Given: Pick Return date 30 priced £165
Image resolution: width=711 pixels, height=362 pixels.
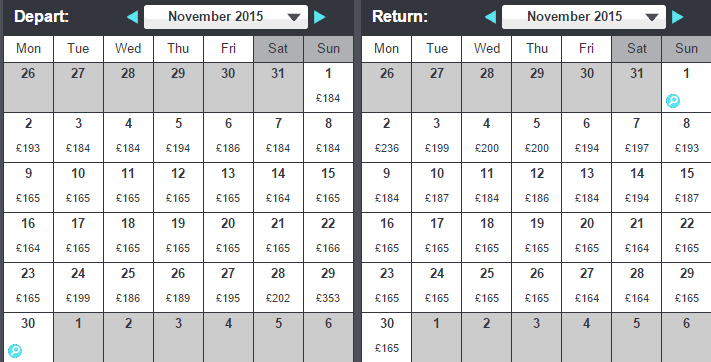Looking at the screenshot, I should coord(386,338).
